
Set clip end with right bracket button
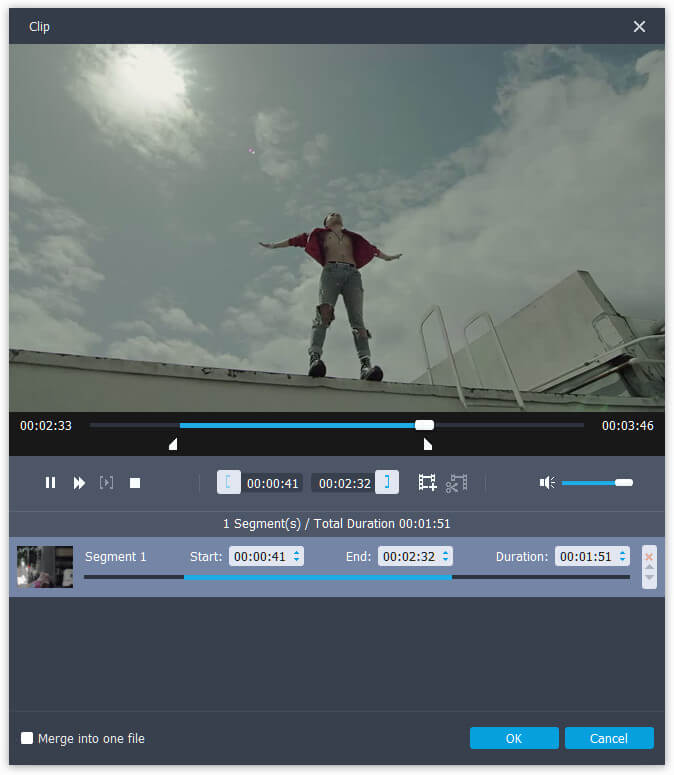(x=387, y=483)
